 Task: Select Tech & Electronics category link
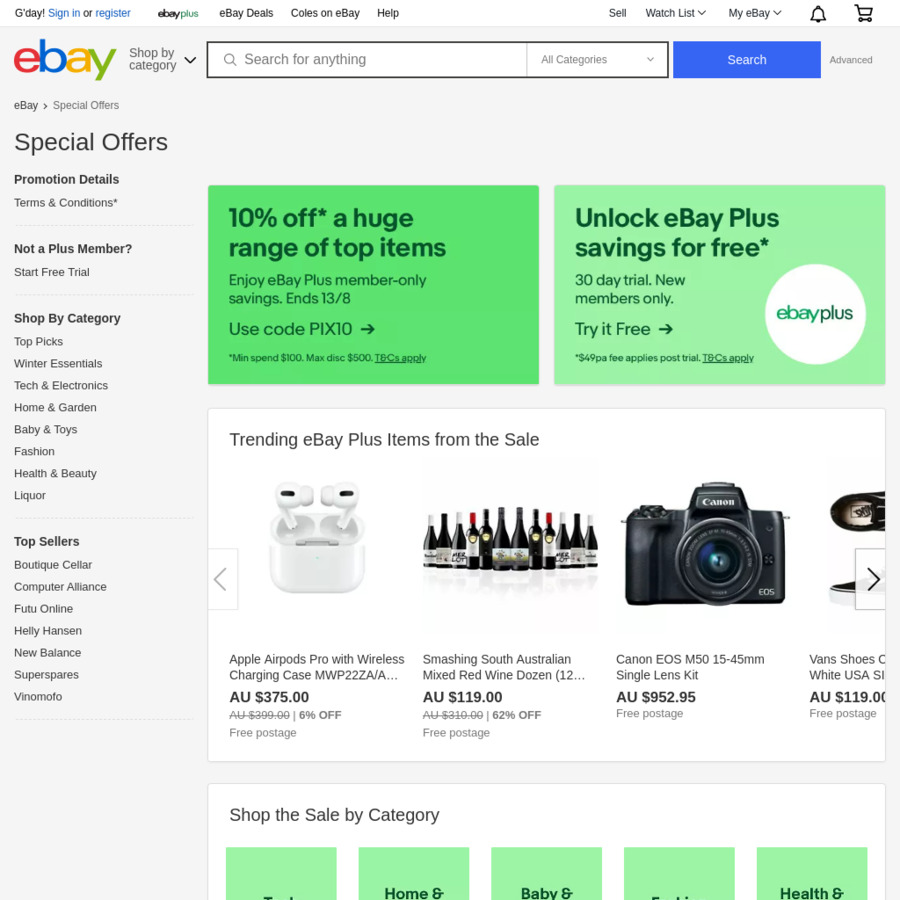pos(61,385)
